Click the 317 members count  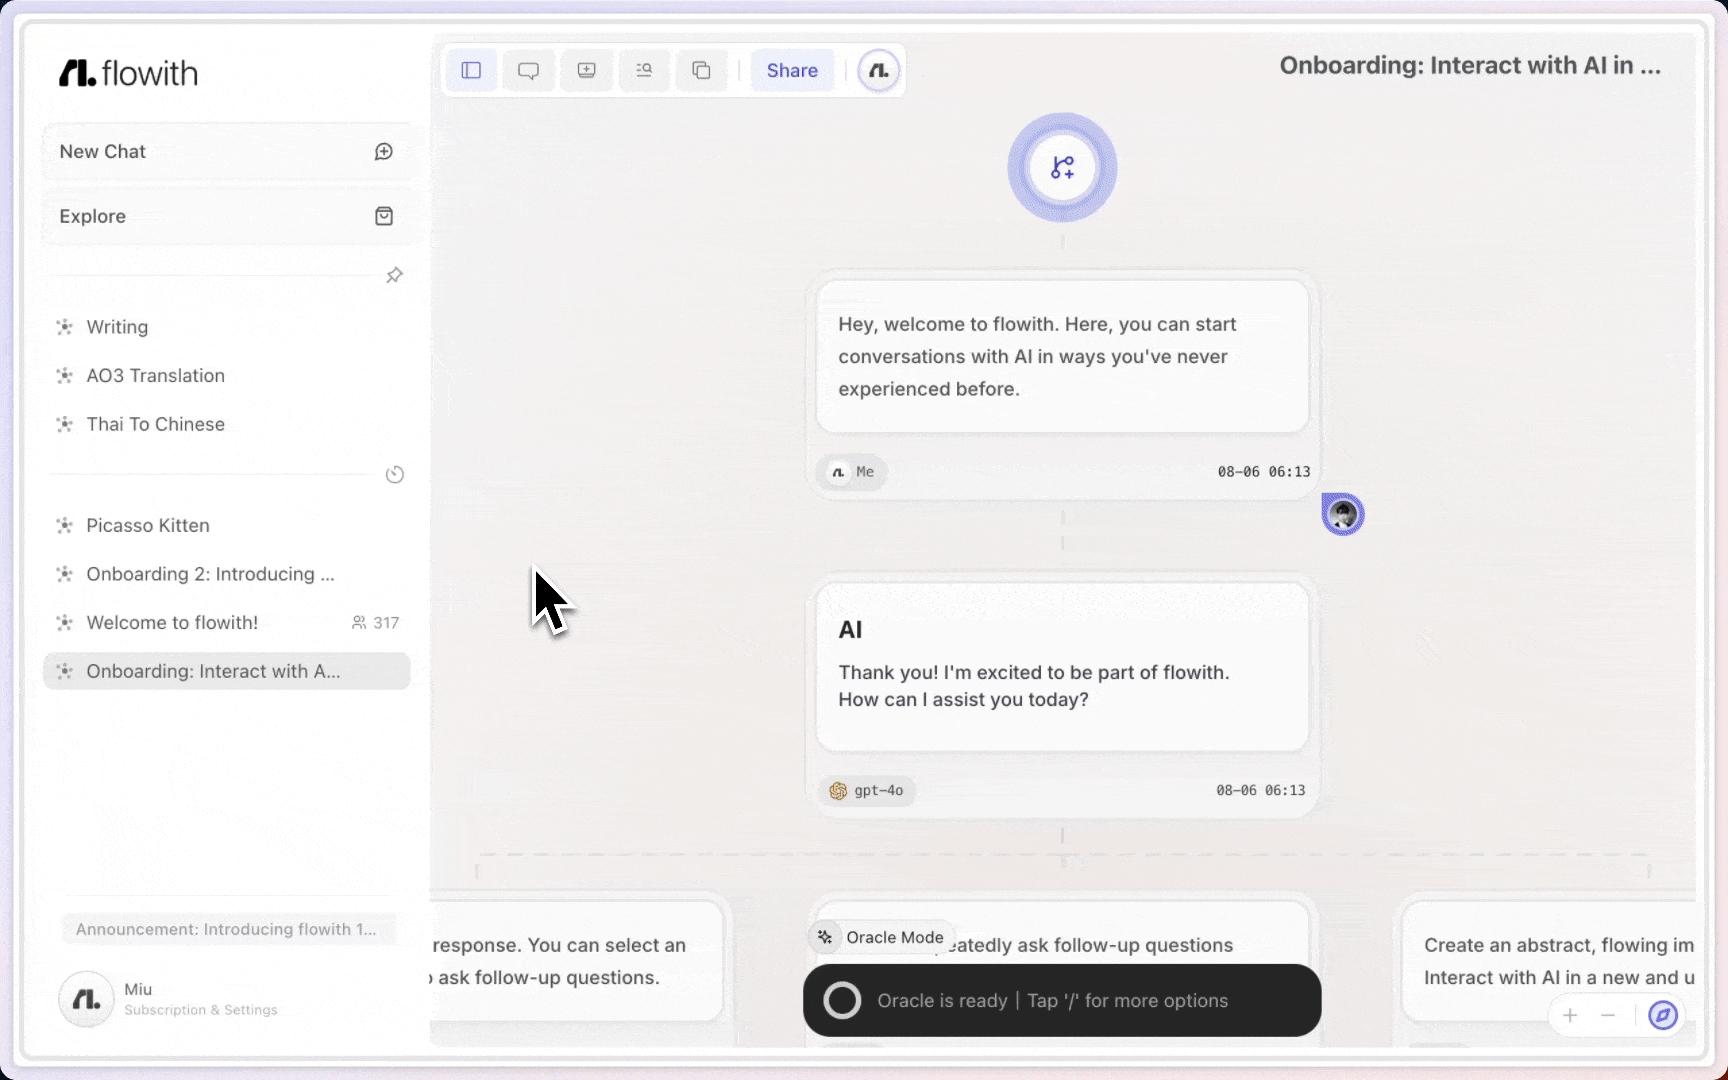click(376, 623)
